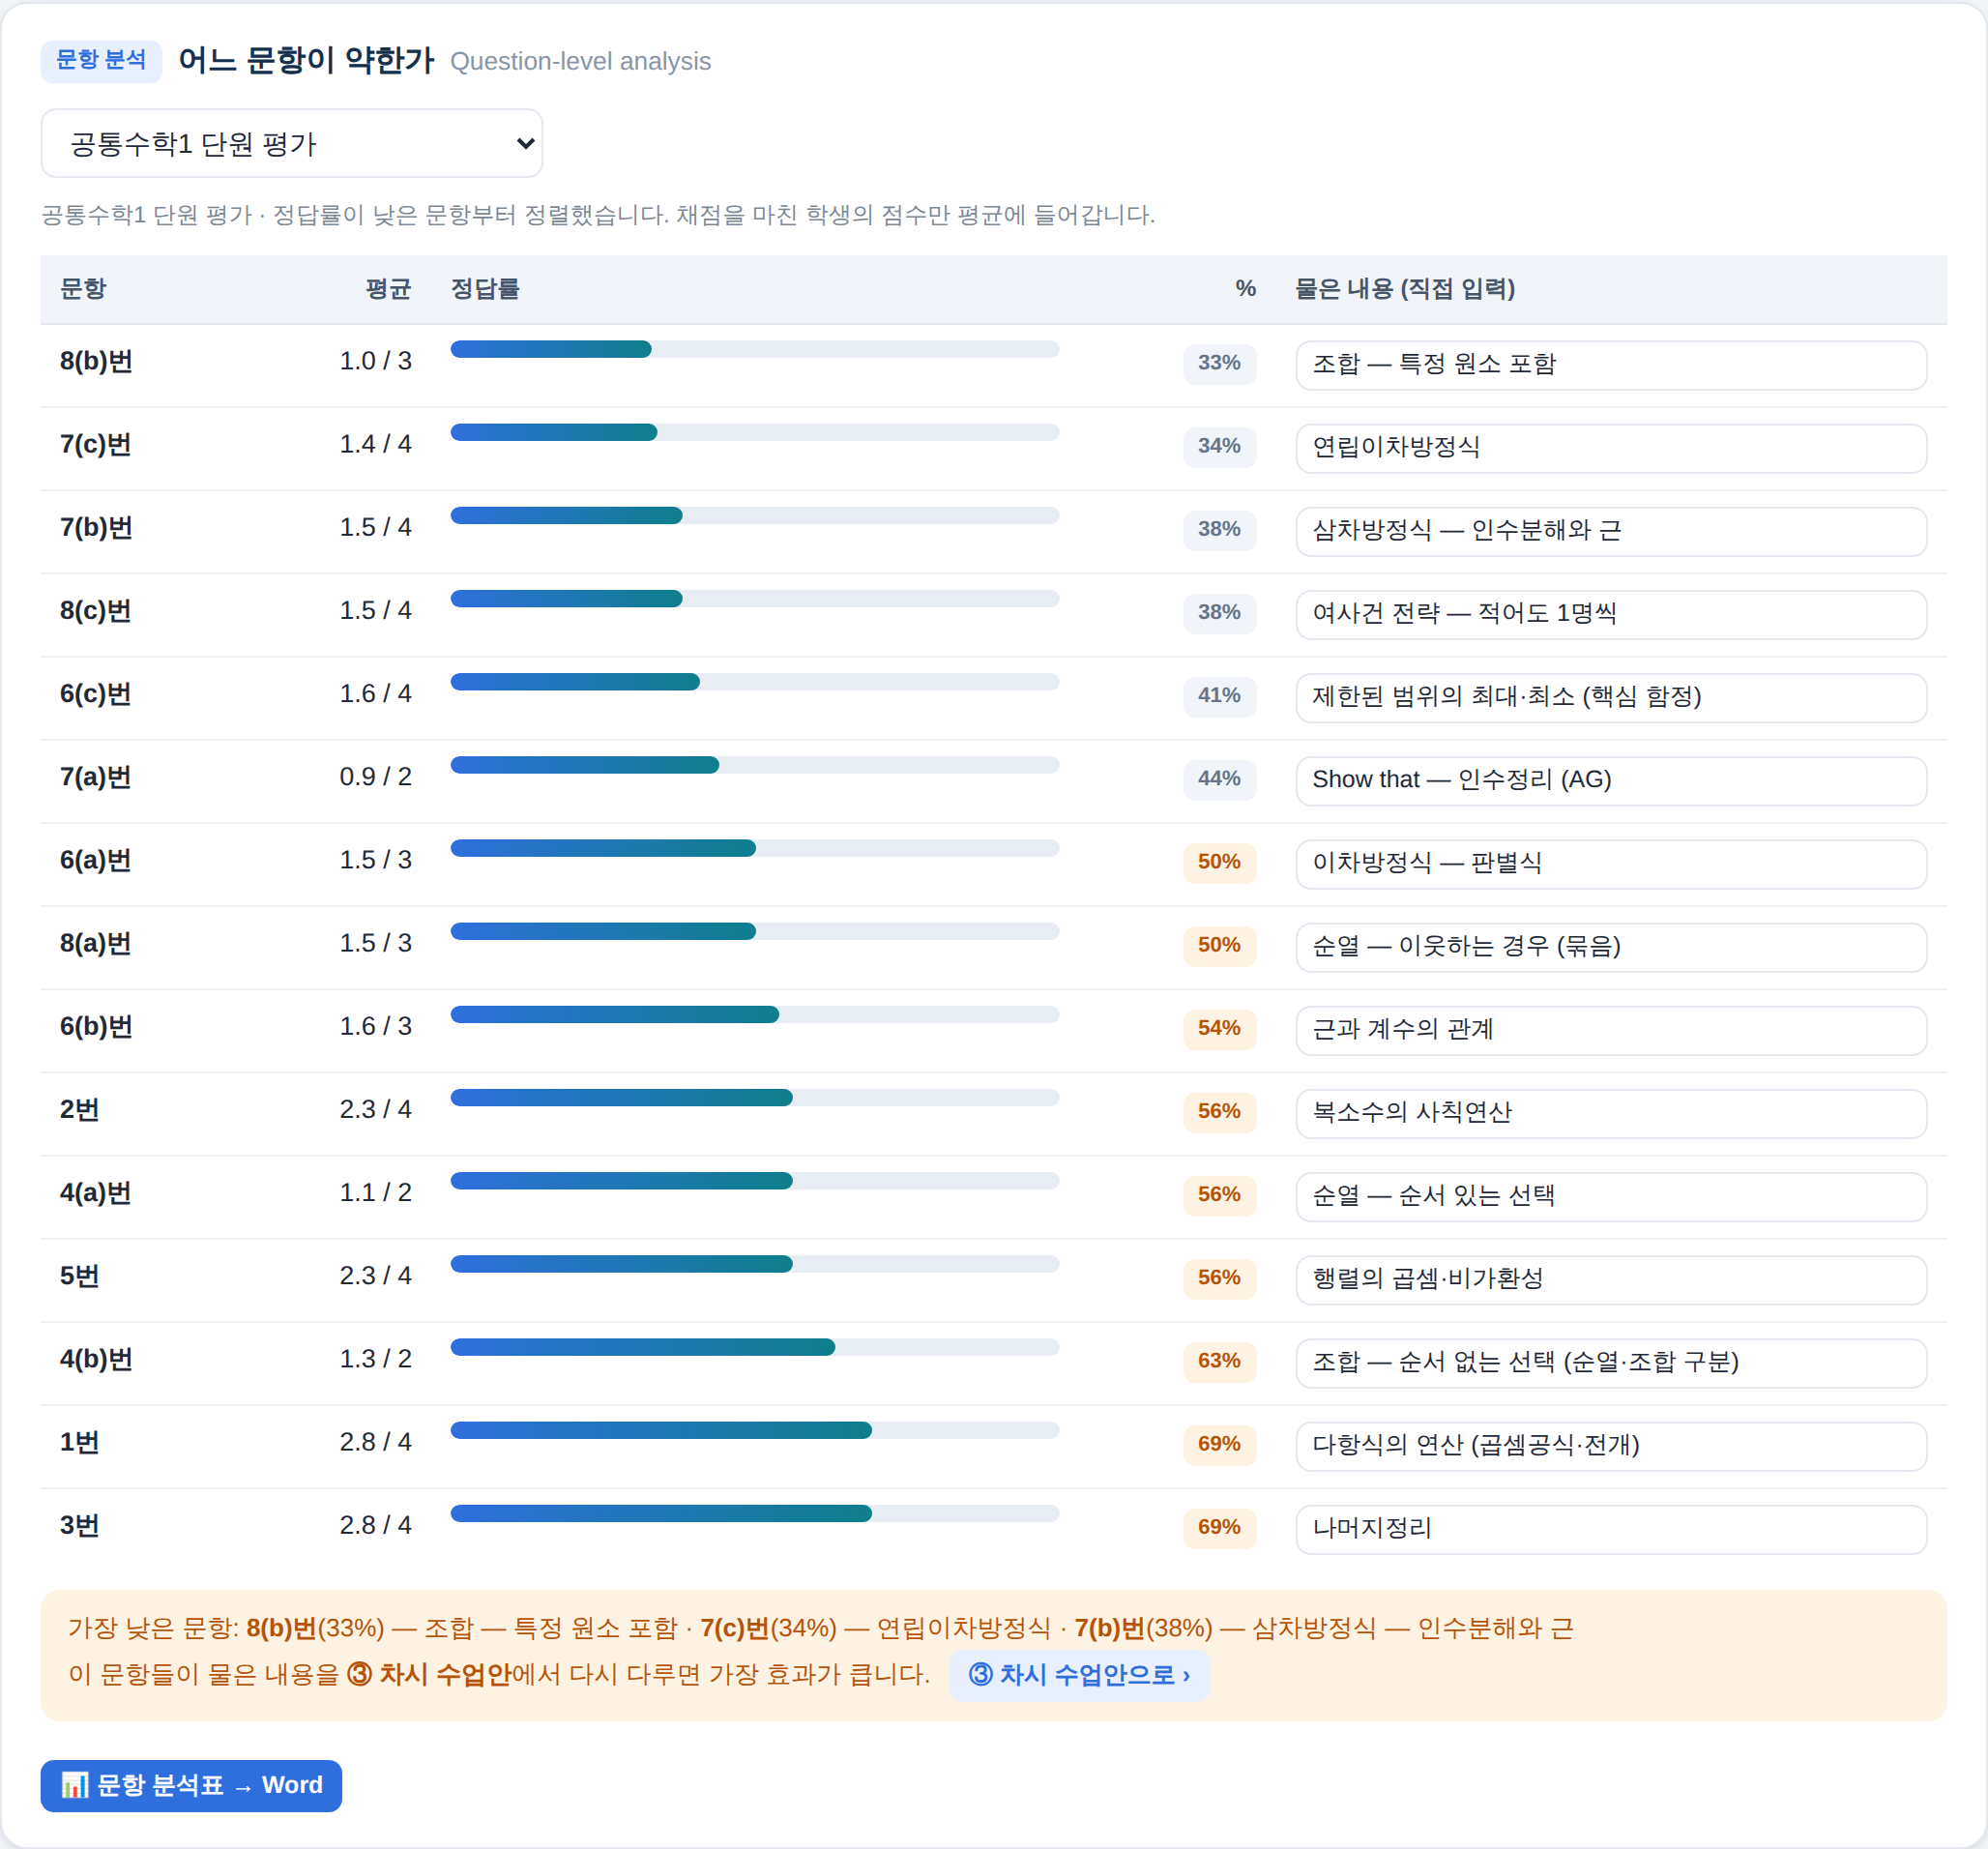Click the 8(b)번 progress bar
Image resolution: width=1988 pixels, height=1849 pixels.
(754, 349)
